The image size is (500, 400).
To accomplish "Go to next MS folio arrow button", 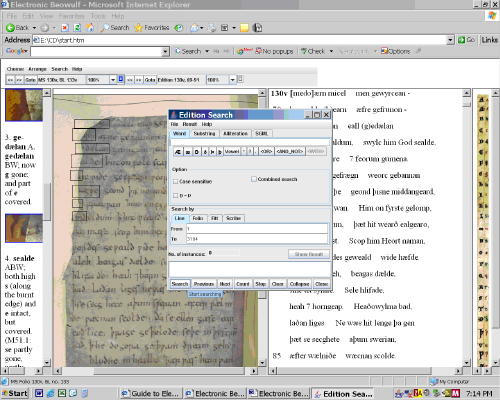I will [x=19, y=80].
